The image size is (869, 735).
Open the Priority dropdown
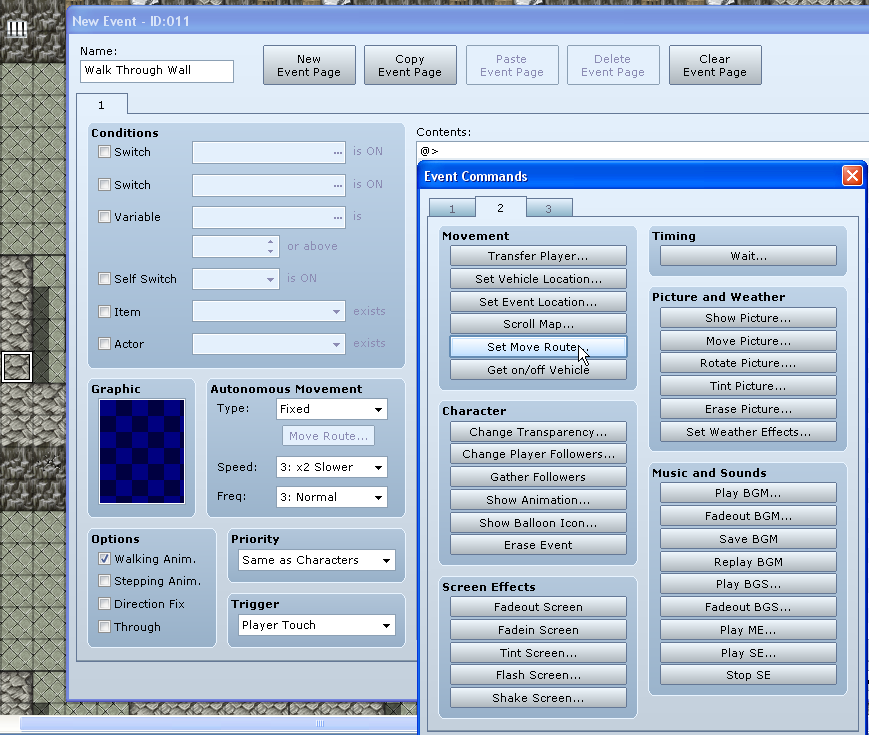317,560
